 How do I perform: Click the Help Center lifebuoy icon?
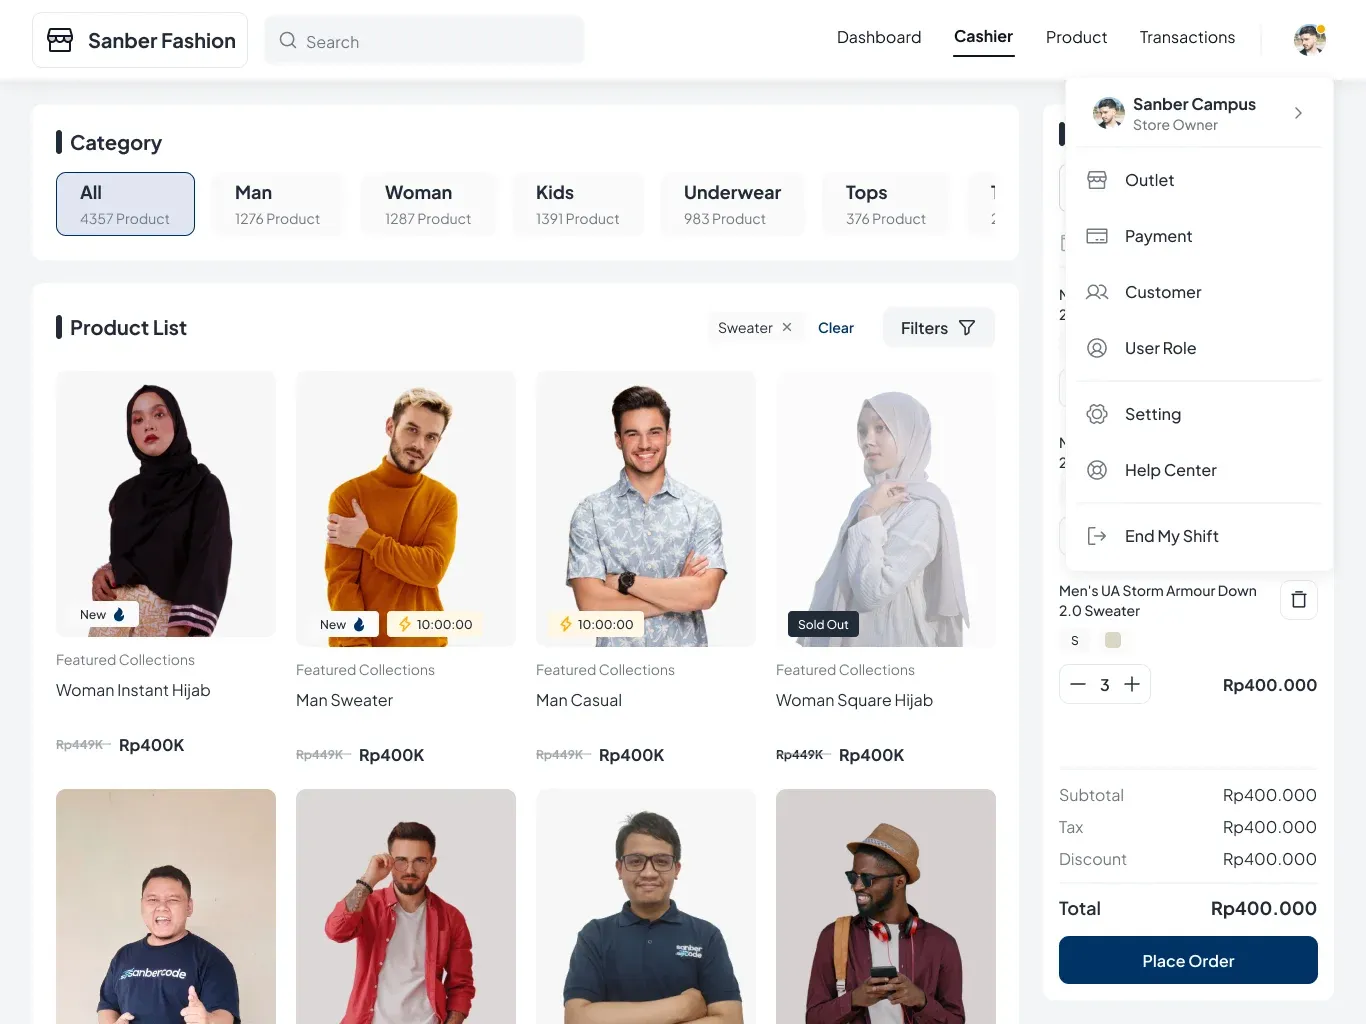point(1097,470)
